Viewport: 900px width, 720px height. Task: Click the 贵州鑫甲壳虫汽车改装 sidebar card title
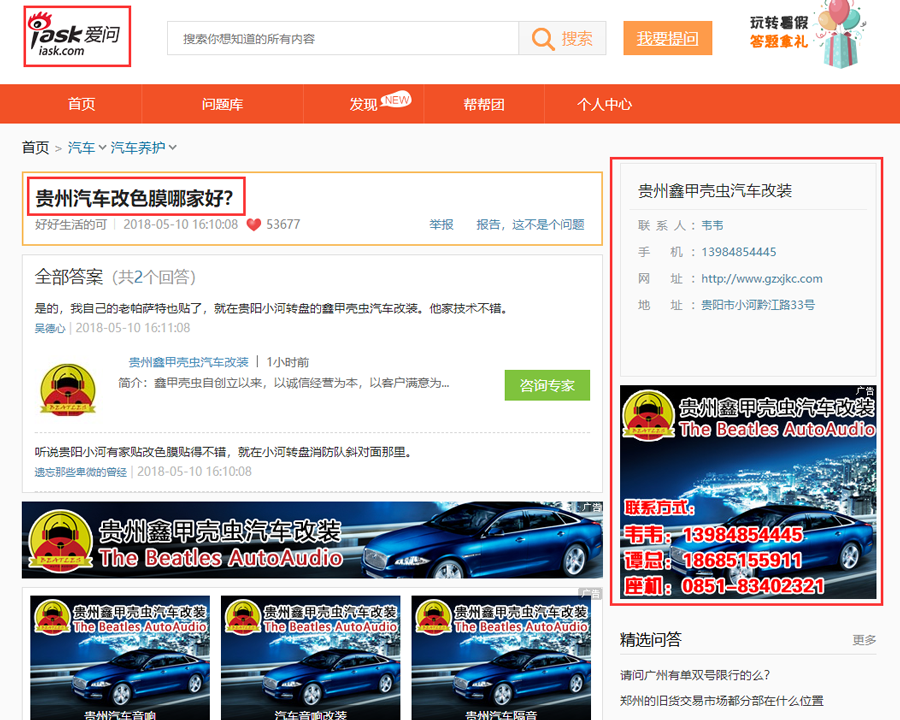click(715, 191)
